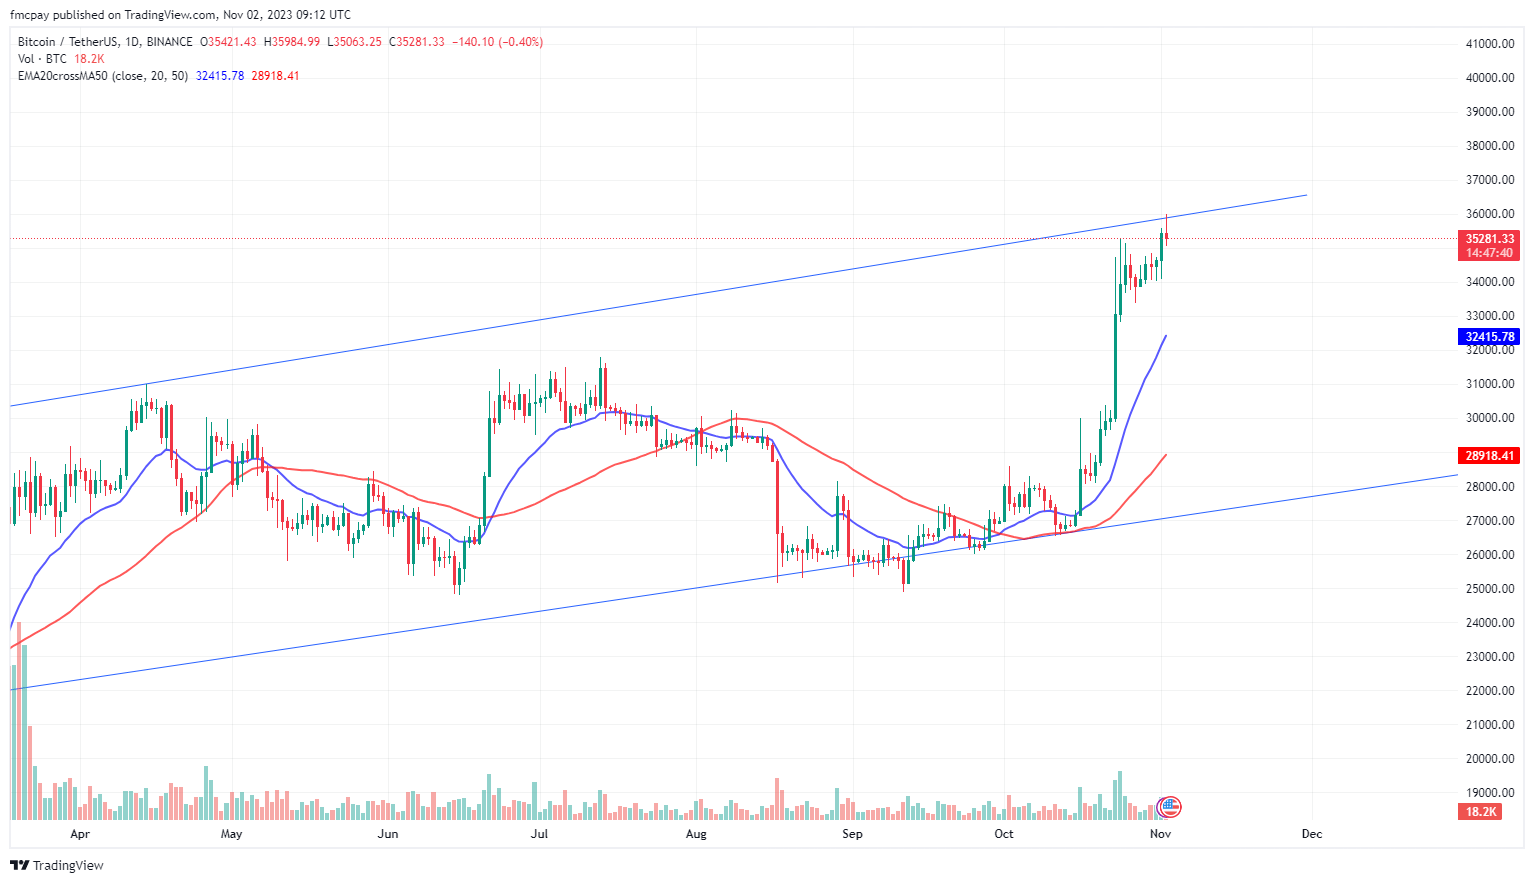Click the change value −140.10 (−0.40%)

pyautogui.click(x=498, y=42)
